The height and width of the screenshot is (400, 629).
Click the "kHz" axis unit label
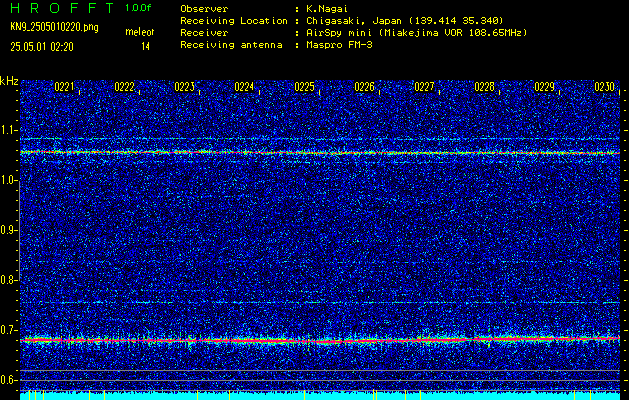point(9,81)
